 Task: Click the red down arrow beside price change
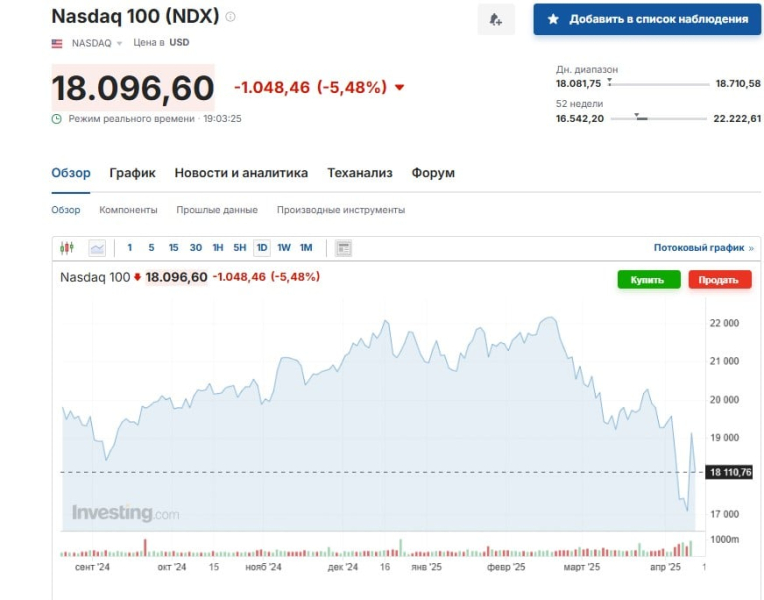click(x=400, y=87)
